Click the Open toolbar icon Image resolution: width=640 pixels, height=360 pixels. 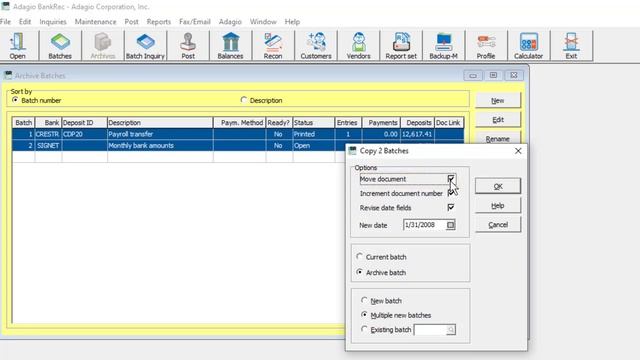[x=18, y=46]
